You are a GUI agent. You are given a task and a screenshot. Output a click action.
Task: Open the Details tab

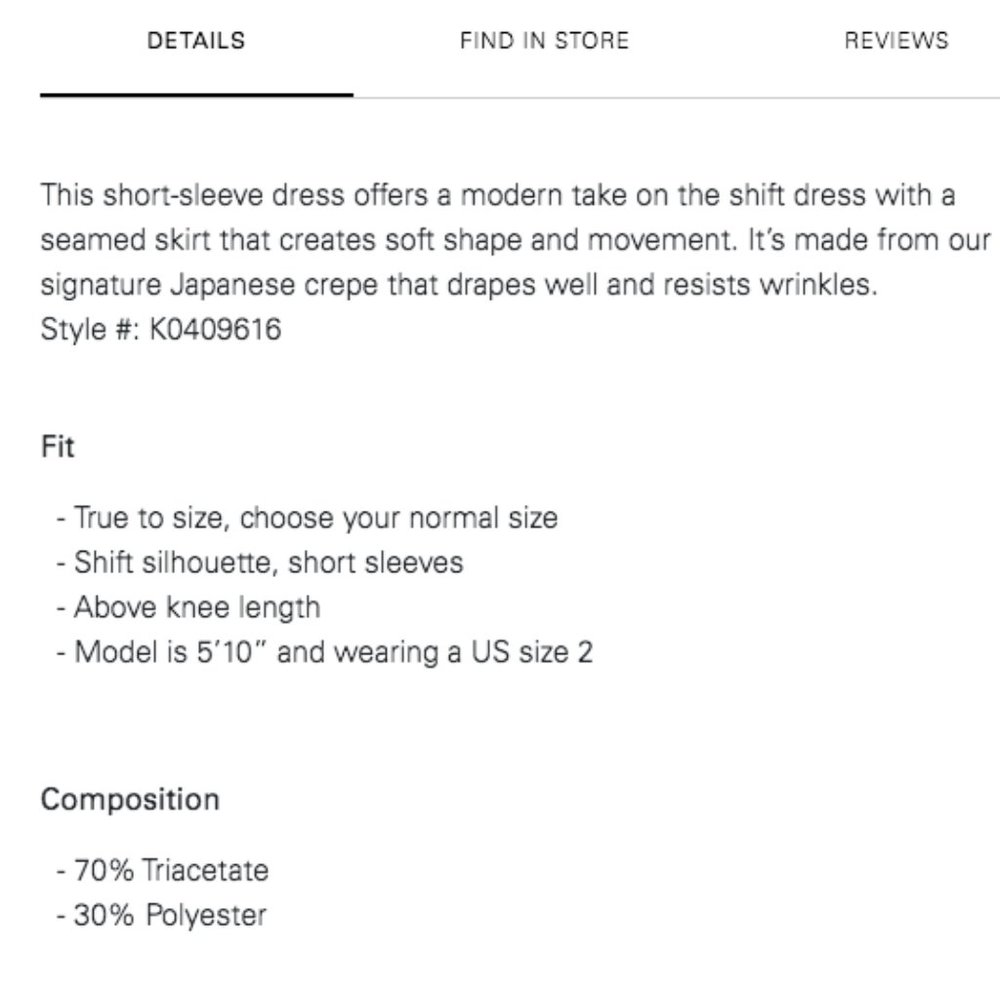[x=196, y=41]
